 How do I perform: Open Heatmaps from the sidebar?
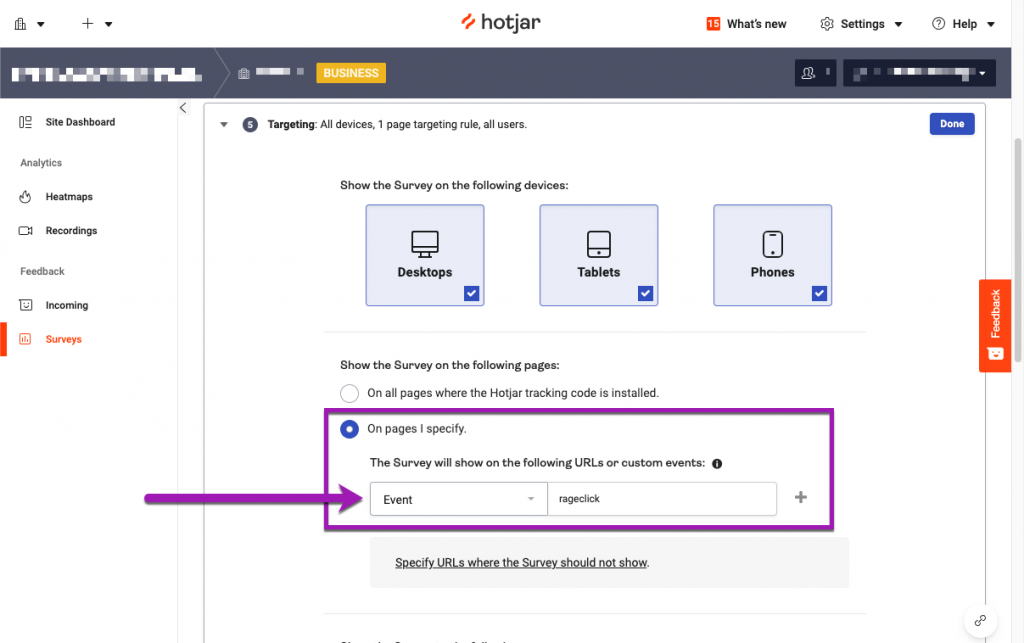point(69,196)
